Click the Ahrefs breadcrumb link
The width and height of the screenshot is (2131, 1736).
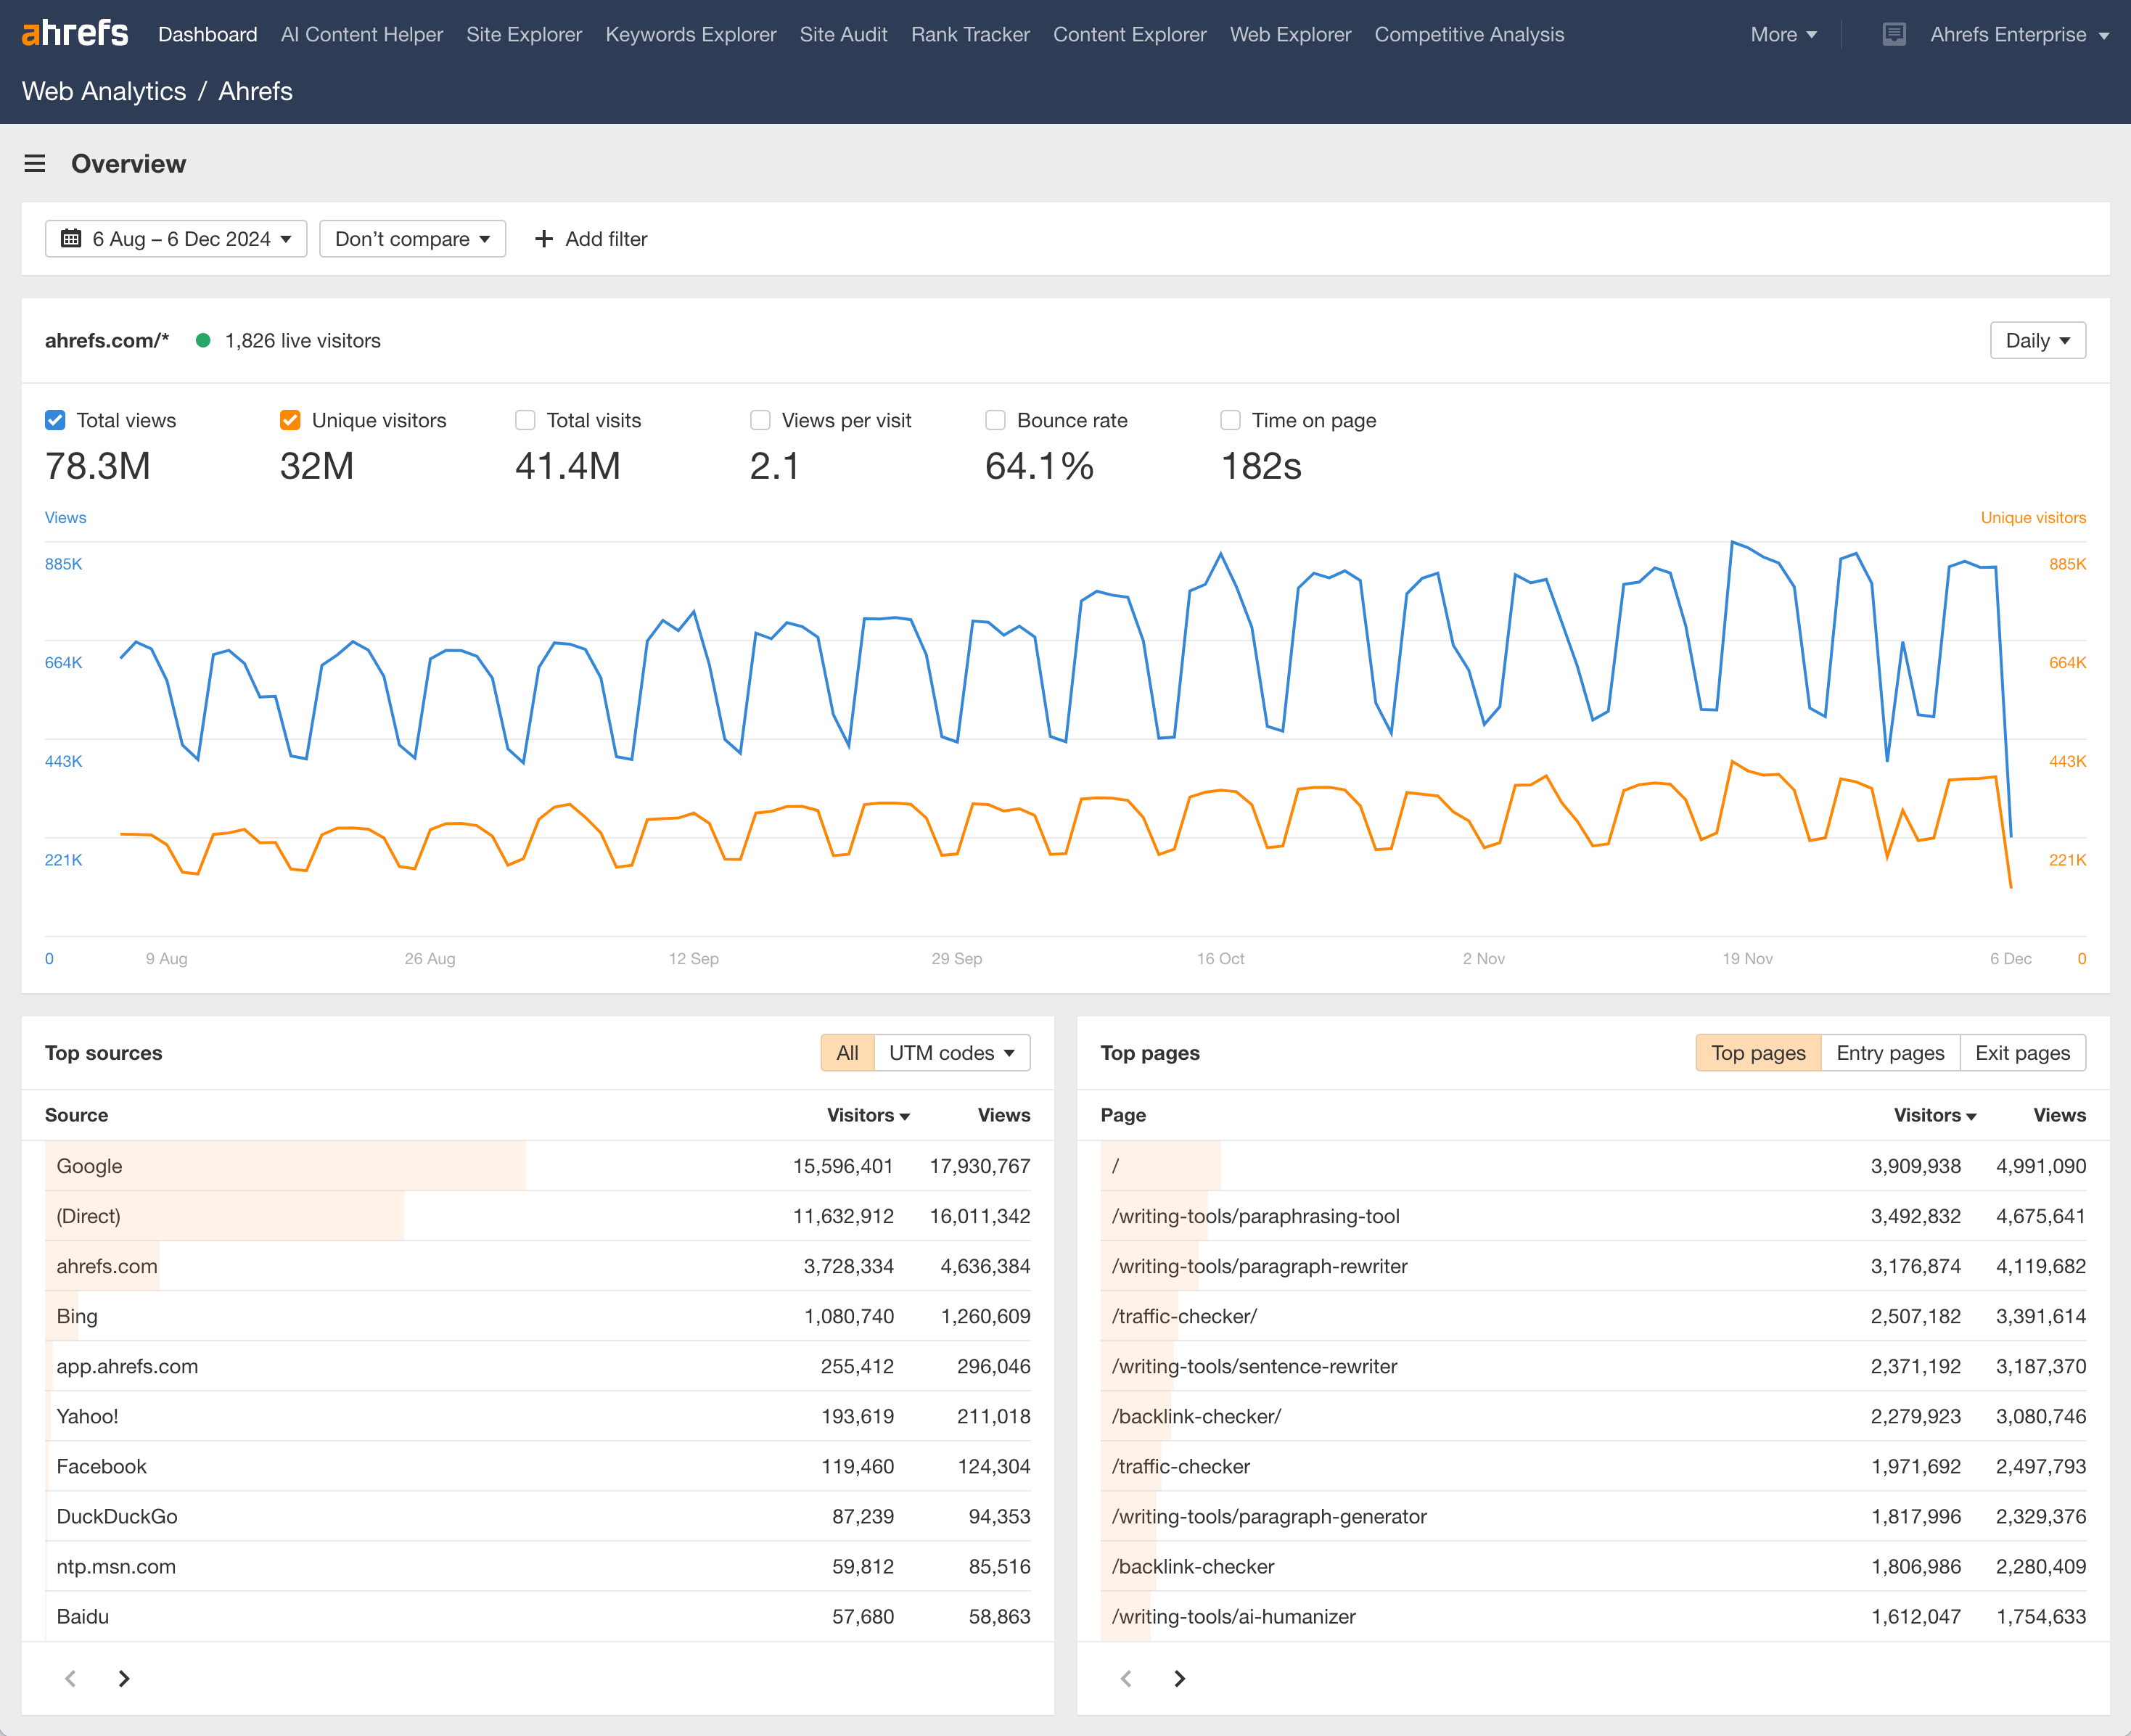255,91
